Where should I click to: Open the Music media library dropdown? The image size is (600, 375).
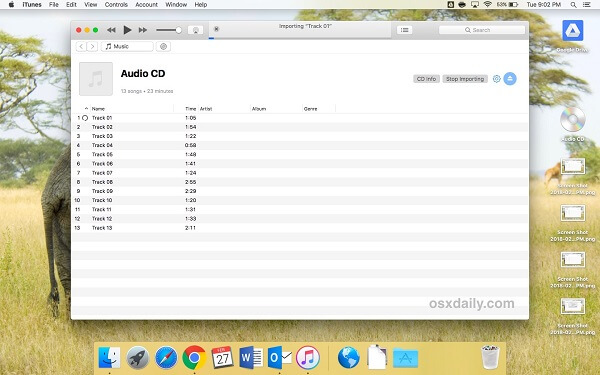point(127,46)
